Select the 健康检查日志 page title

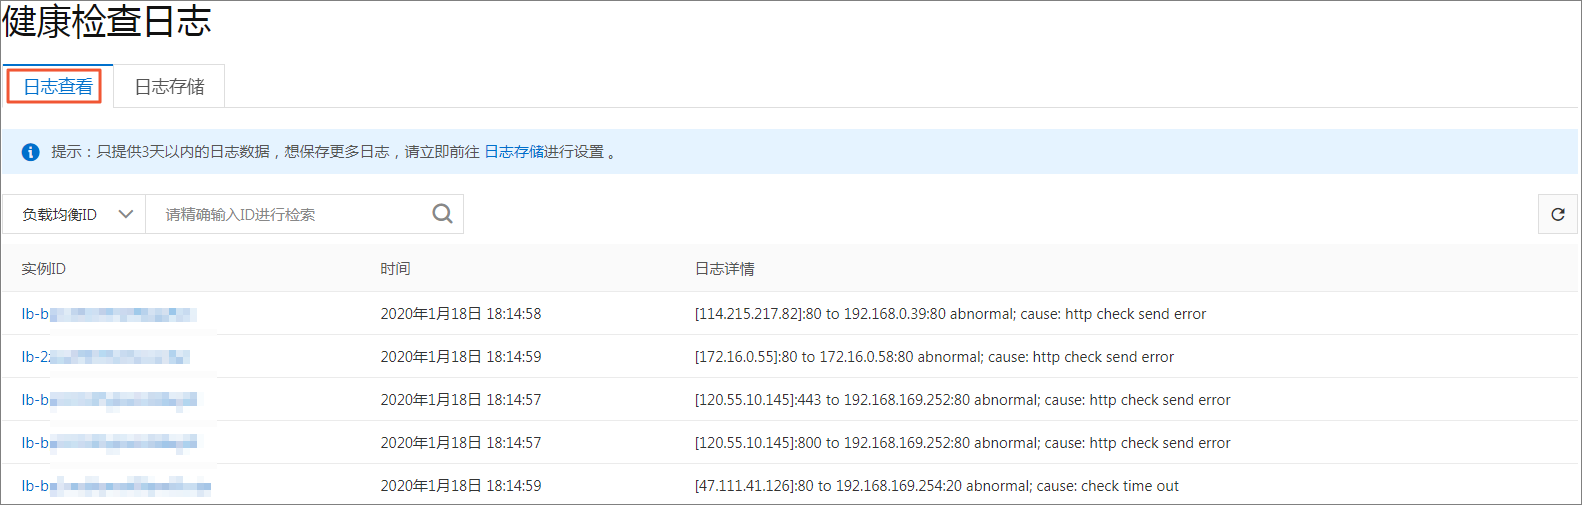point(107,22)
